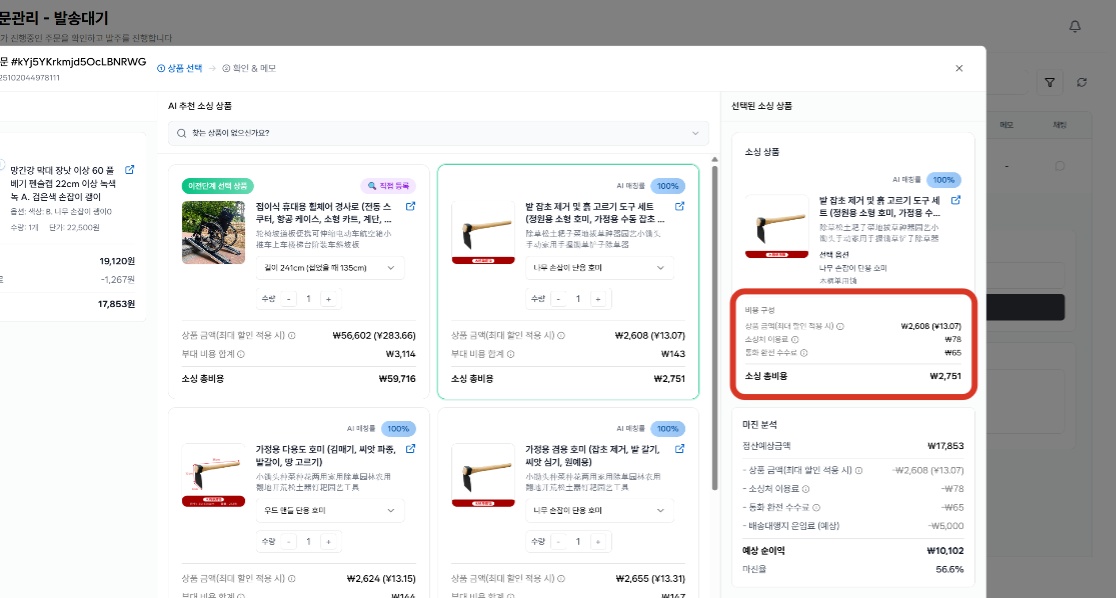Click the 메모 column header behind dialog
1116x598 pixels.
click(x=1006, y=125)
